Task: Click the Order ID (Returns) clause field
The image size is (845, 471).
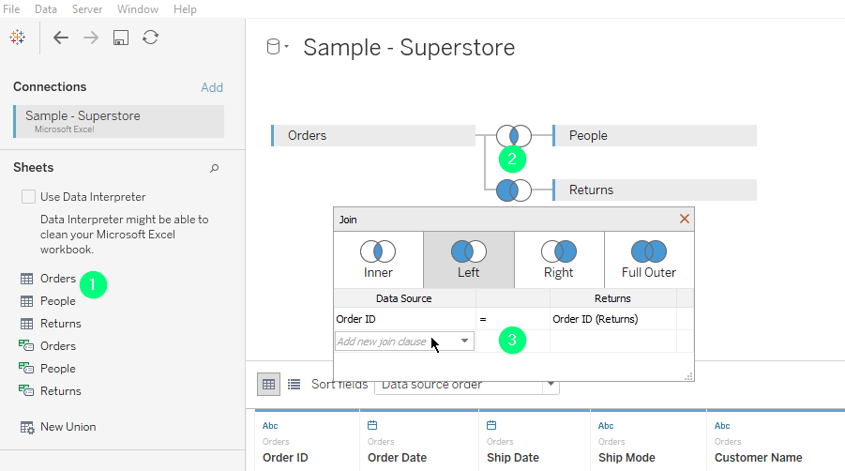Action: point(613,319)
